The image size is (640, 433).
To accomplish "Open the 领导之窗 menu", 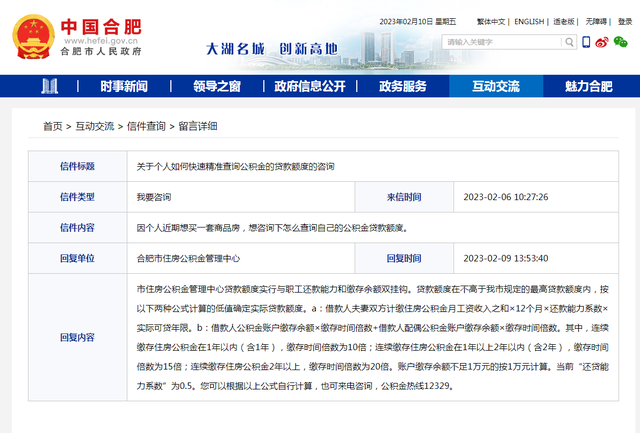I will tap(217, 86).
